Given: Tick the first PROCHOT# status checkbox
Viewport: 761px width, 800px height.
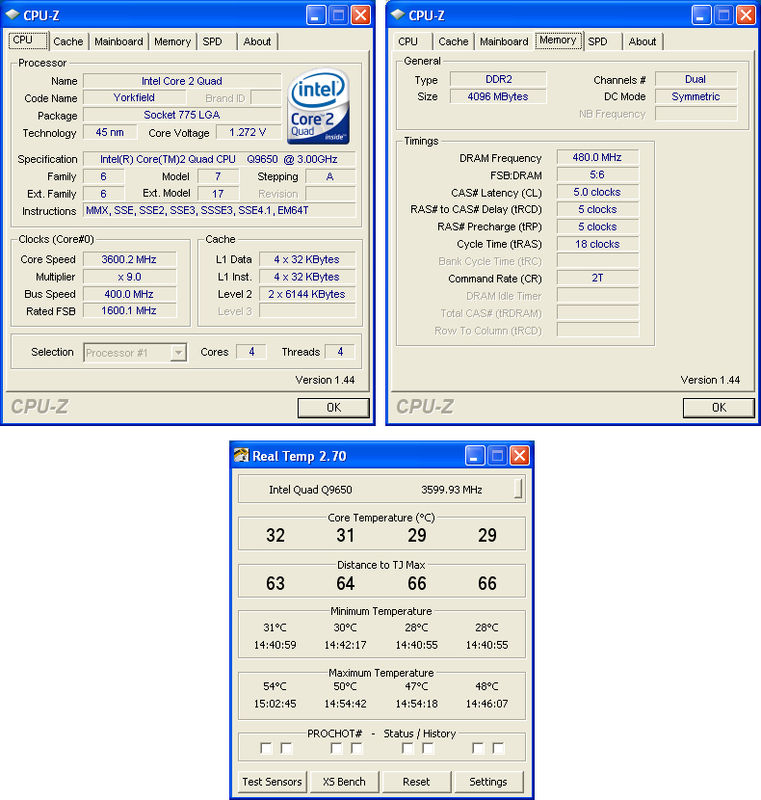Looking at the screenshot, I should (266, 748).
